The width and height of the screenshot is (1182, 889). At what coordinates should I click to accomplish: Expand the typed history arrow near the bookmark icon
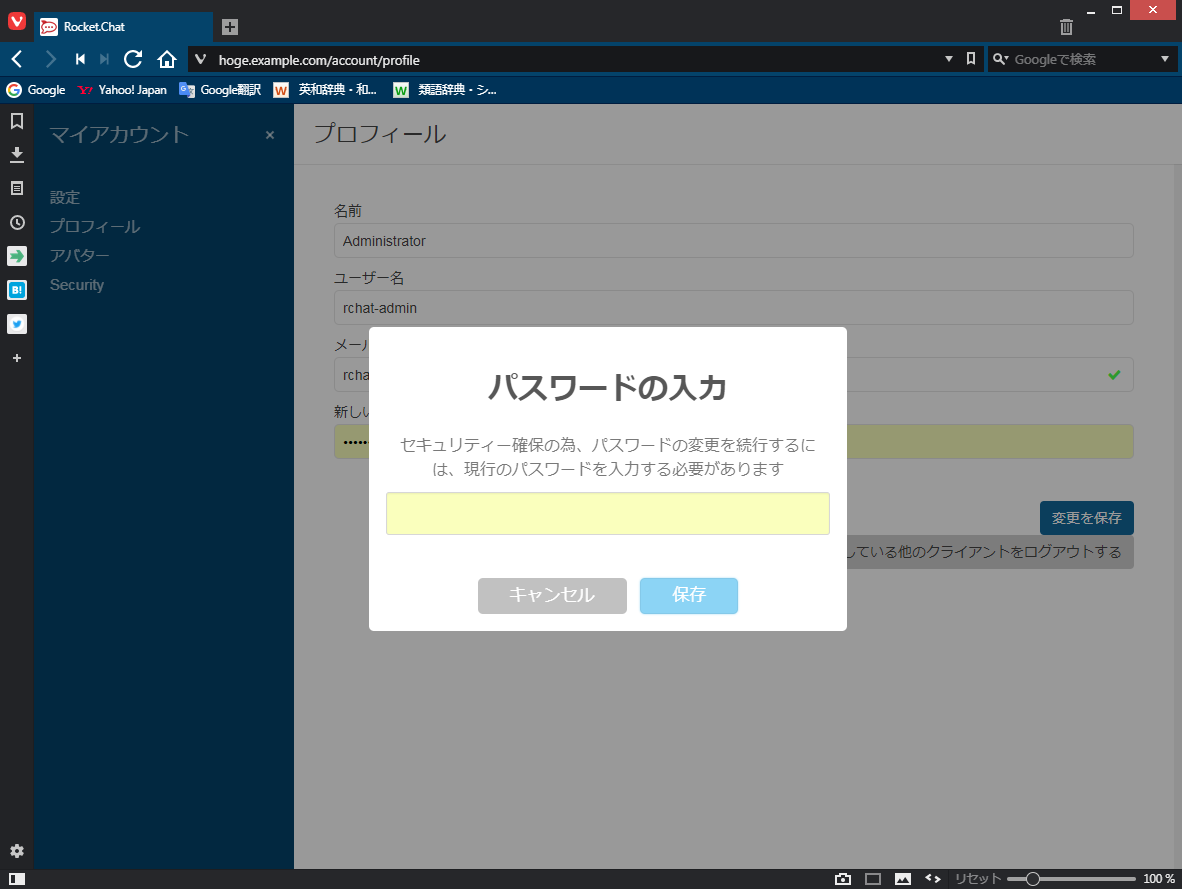point(948,59)
